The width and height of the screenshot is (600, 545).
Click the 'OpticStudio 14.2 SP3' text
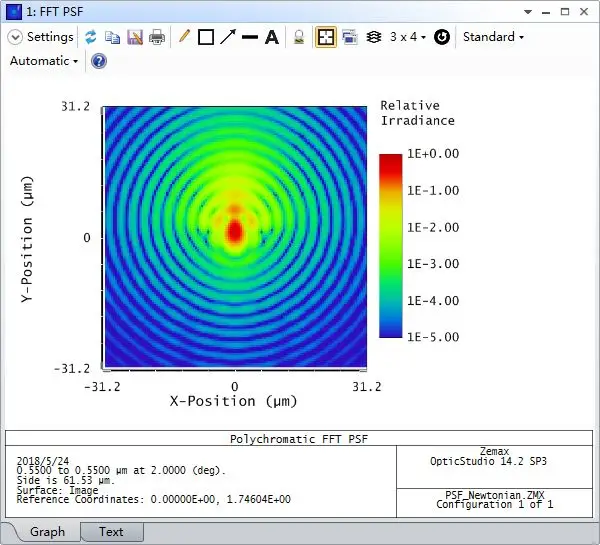[488, 461]
